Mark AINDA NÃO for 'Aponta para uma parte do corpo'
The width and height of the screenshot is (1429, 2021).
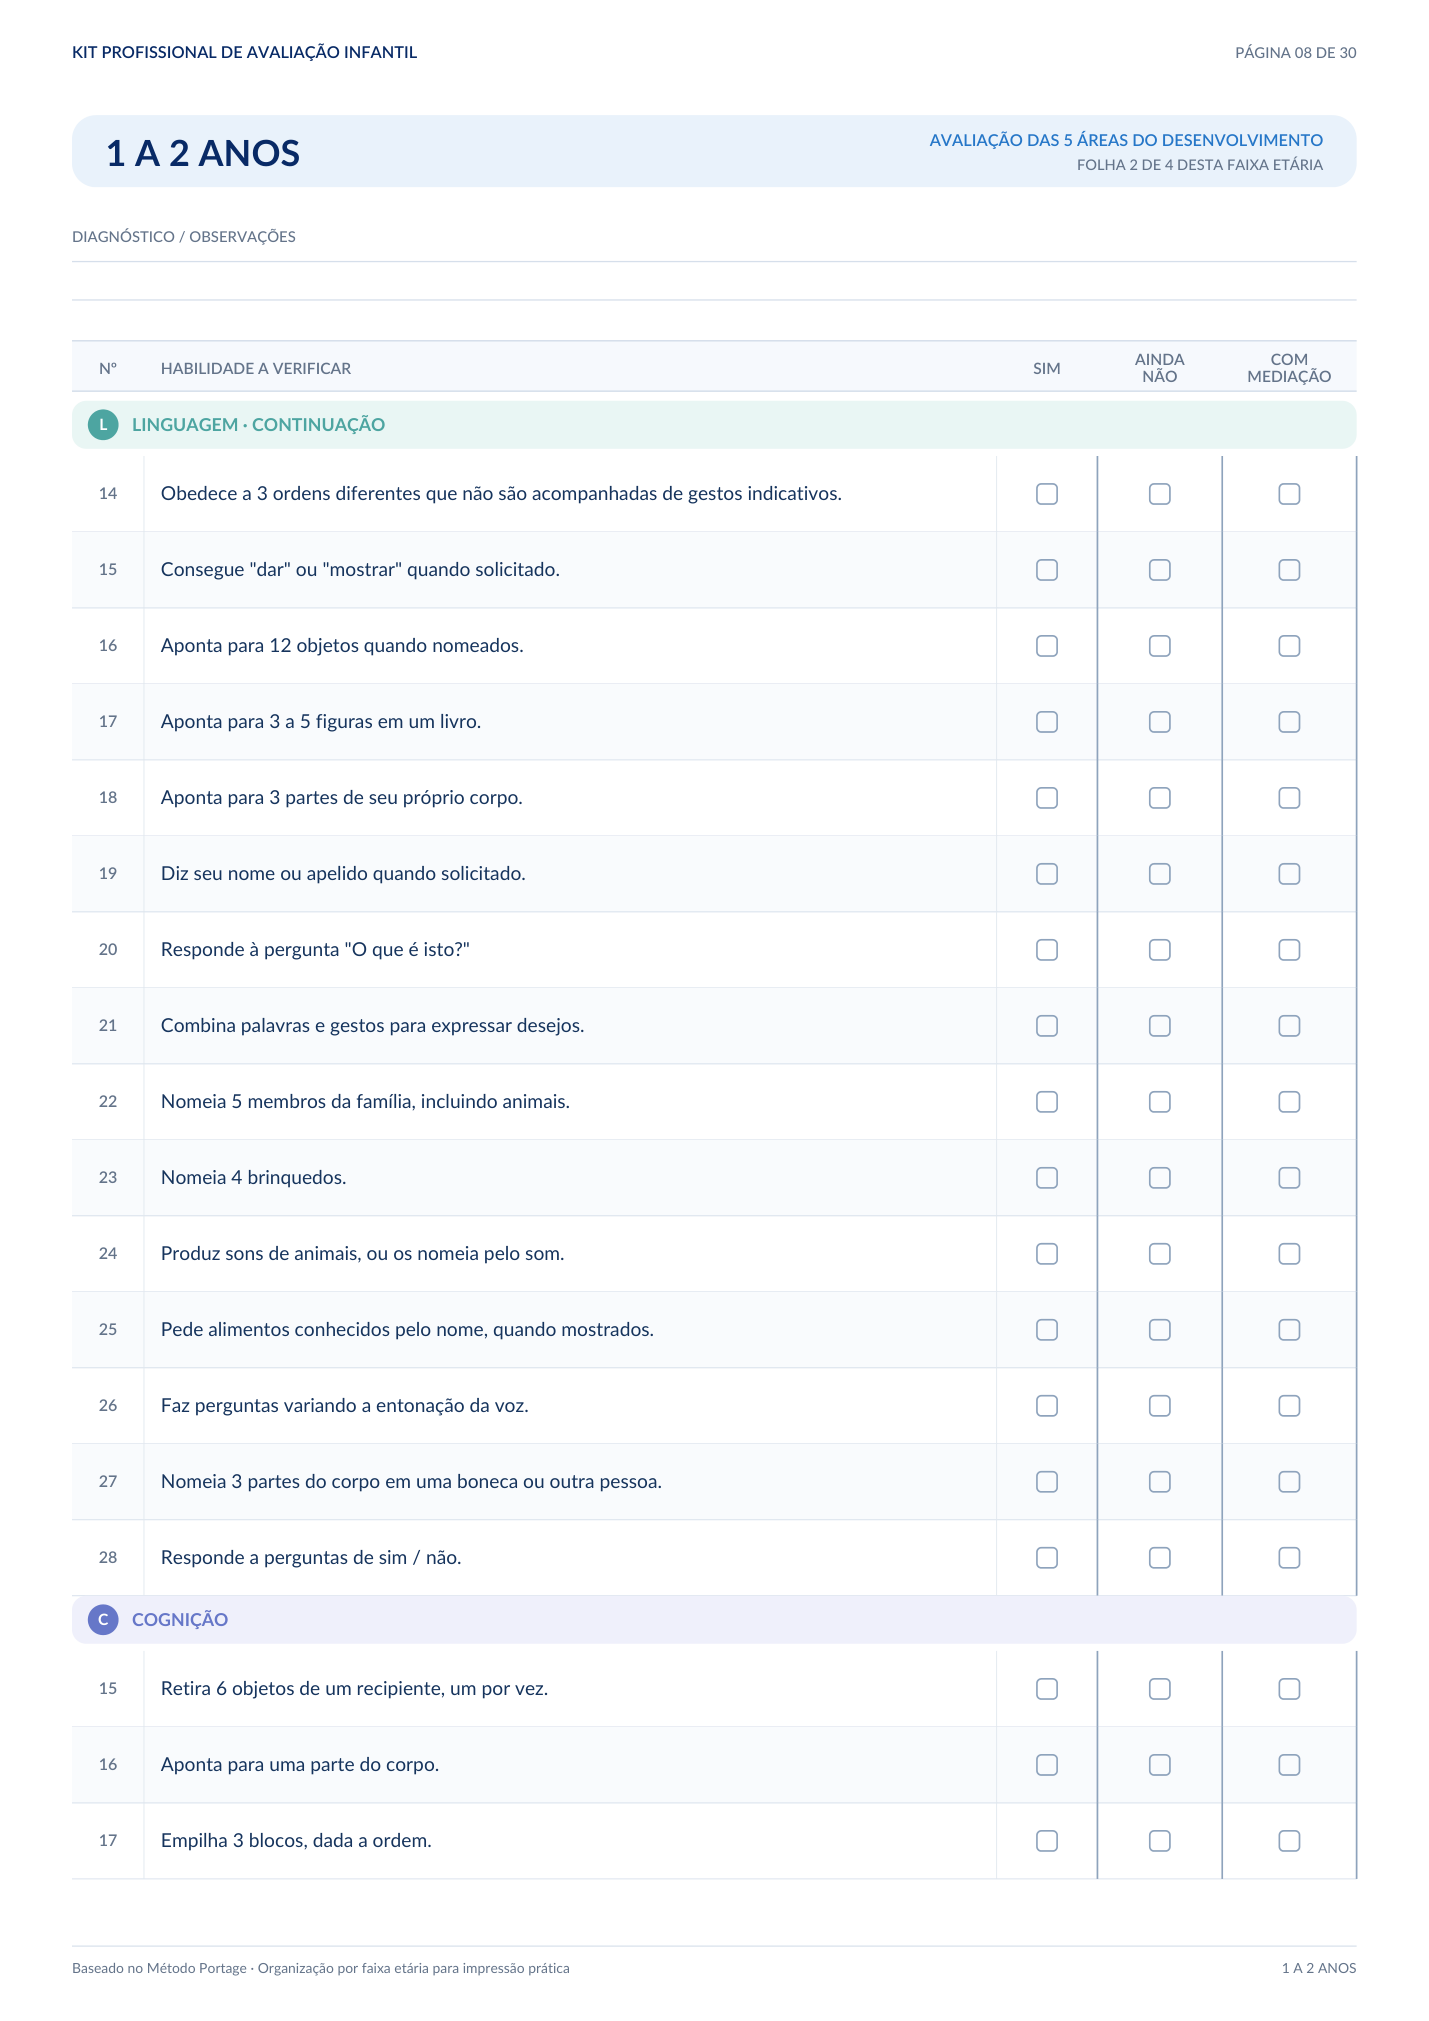click(x=1160, y=1765)
